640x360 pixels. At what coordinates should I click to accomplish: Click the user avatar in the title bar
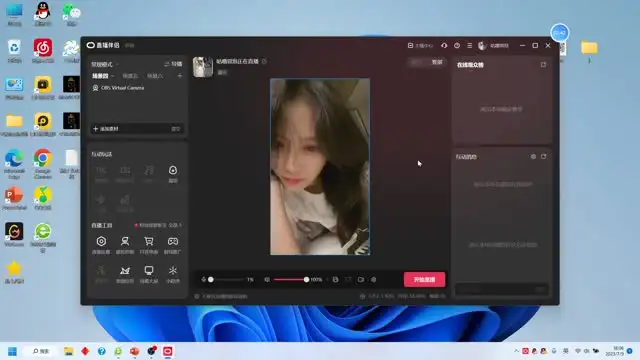tap(482, 46)
